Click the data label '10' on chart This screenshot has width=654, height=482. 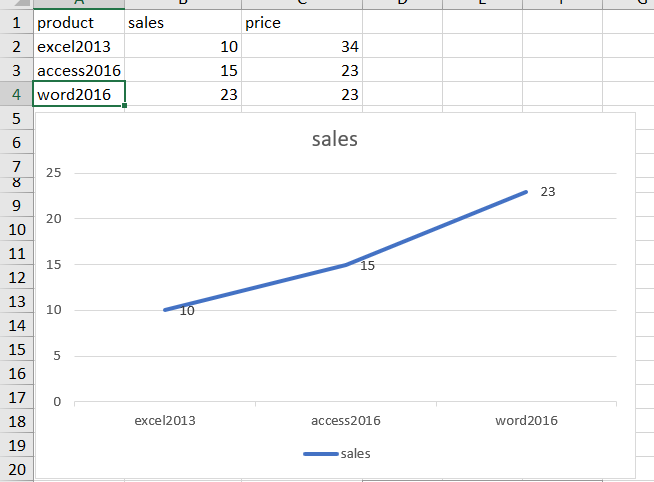[187, 311]
